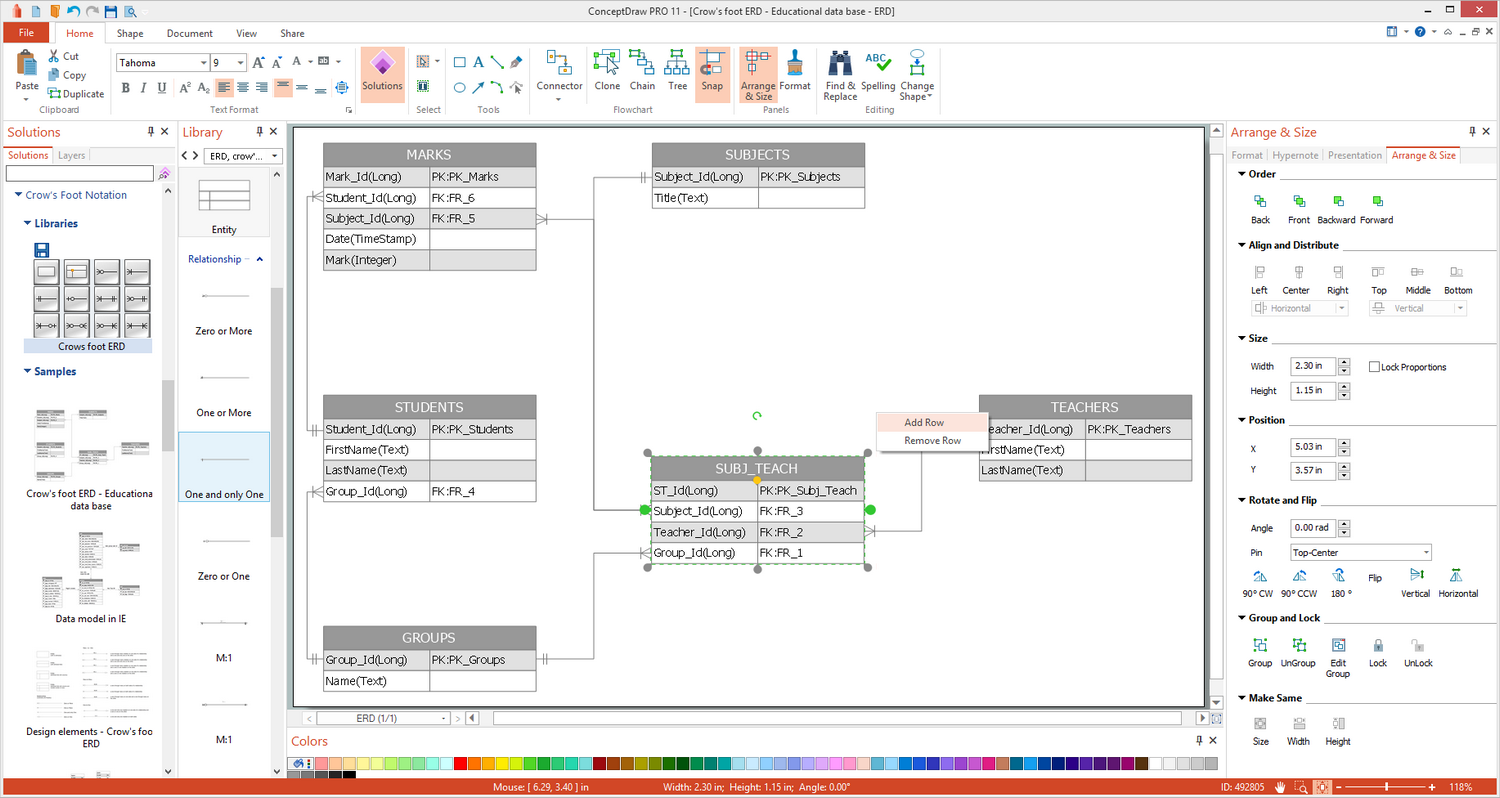1500x798 pixels.
Task: Toggle the Arrange & Size panel button
Action: click(757, 75)
